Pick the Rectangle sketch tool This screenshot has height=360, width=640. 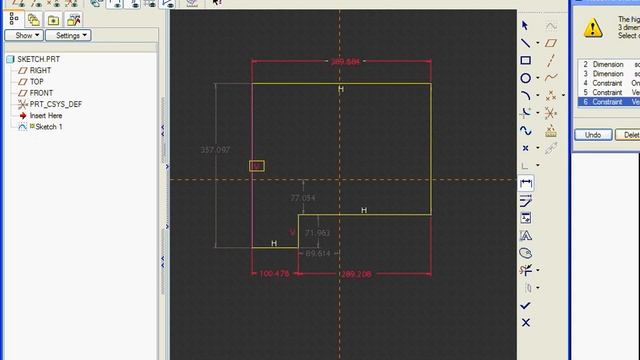point(525,60)
